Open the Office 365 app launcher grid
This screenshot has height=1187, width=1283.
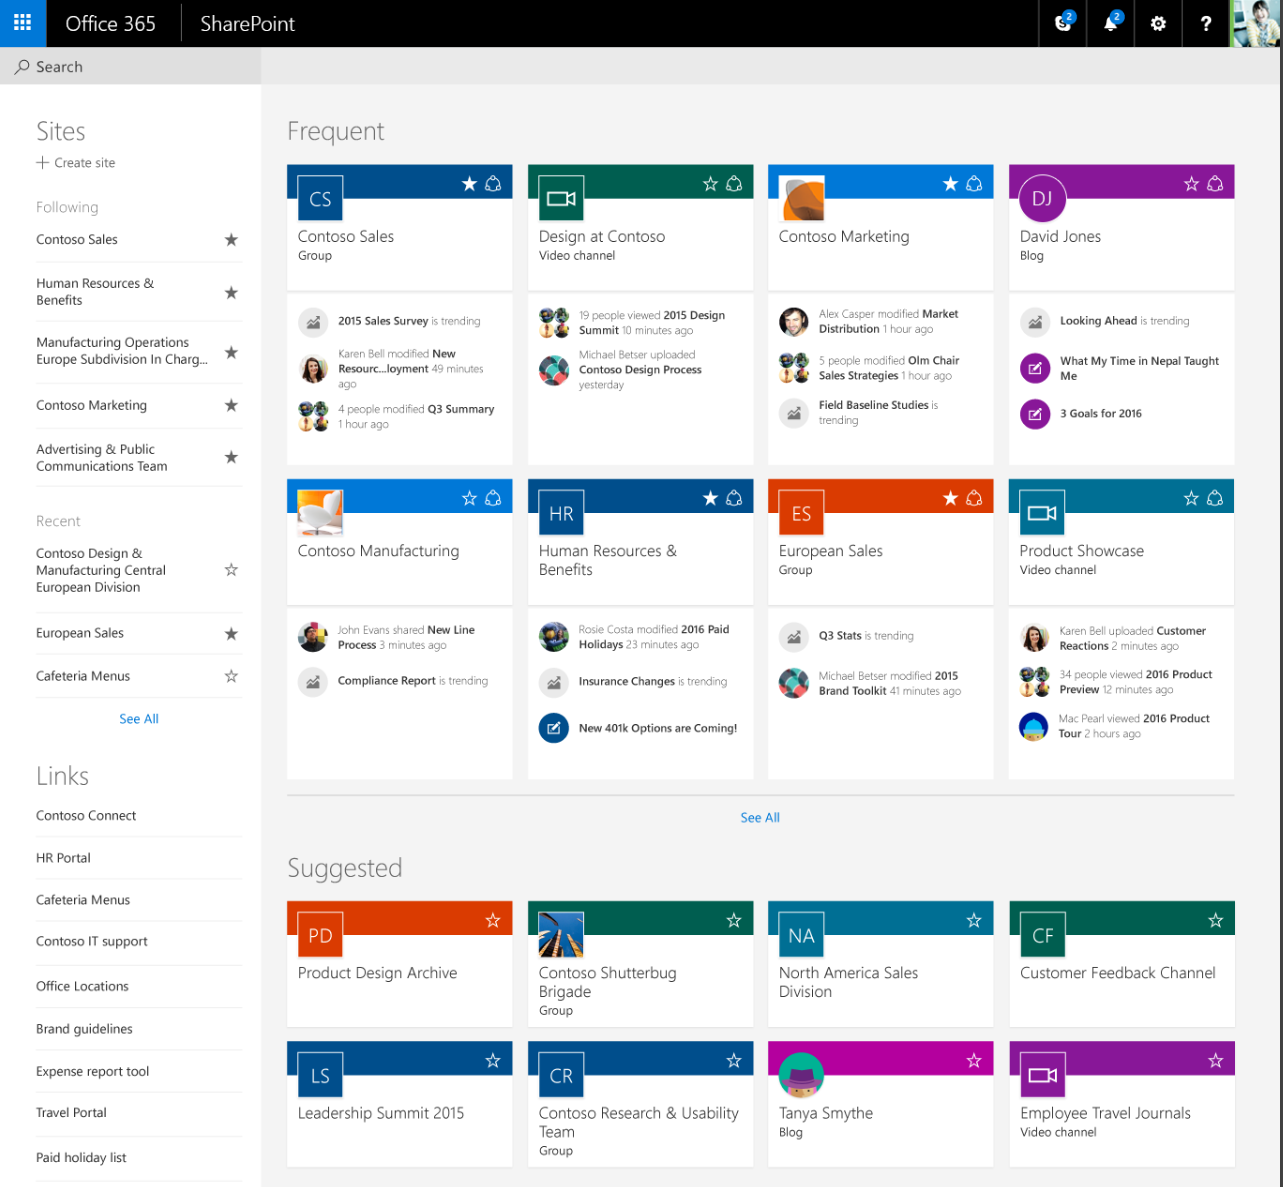(23, 23)
